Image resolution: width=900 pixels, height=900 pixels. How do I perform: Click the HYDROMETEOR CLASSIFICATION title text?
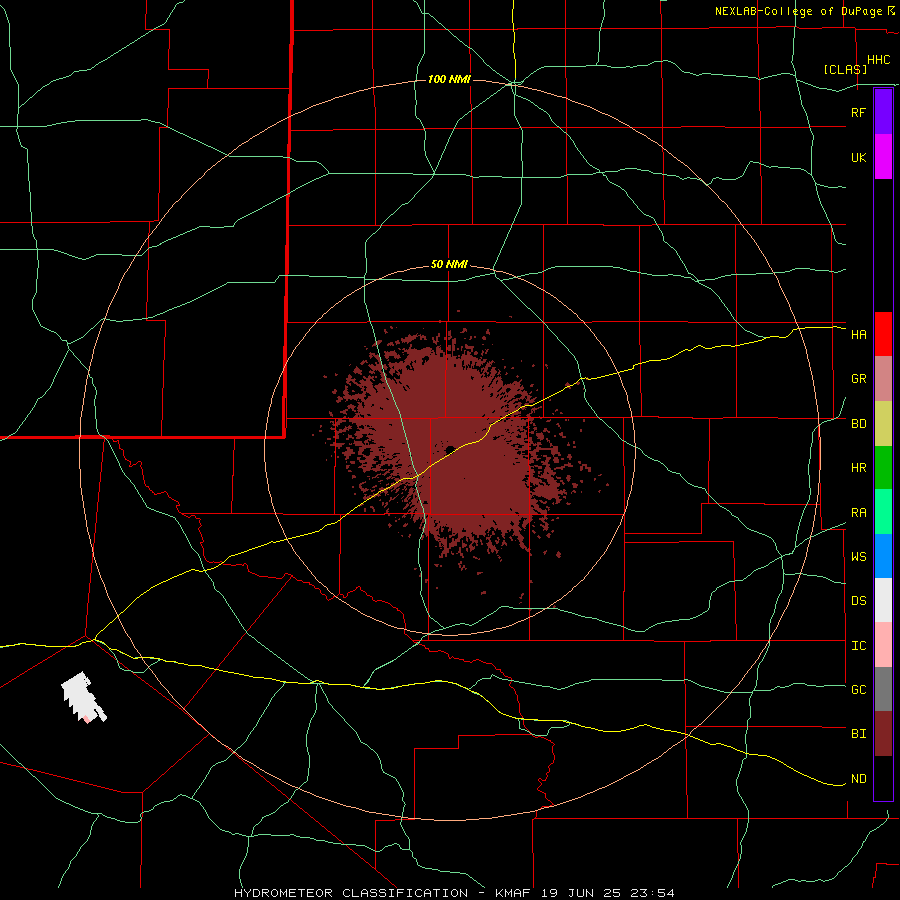tap(351, 893)
